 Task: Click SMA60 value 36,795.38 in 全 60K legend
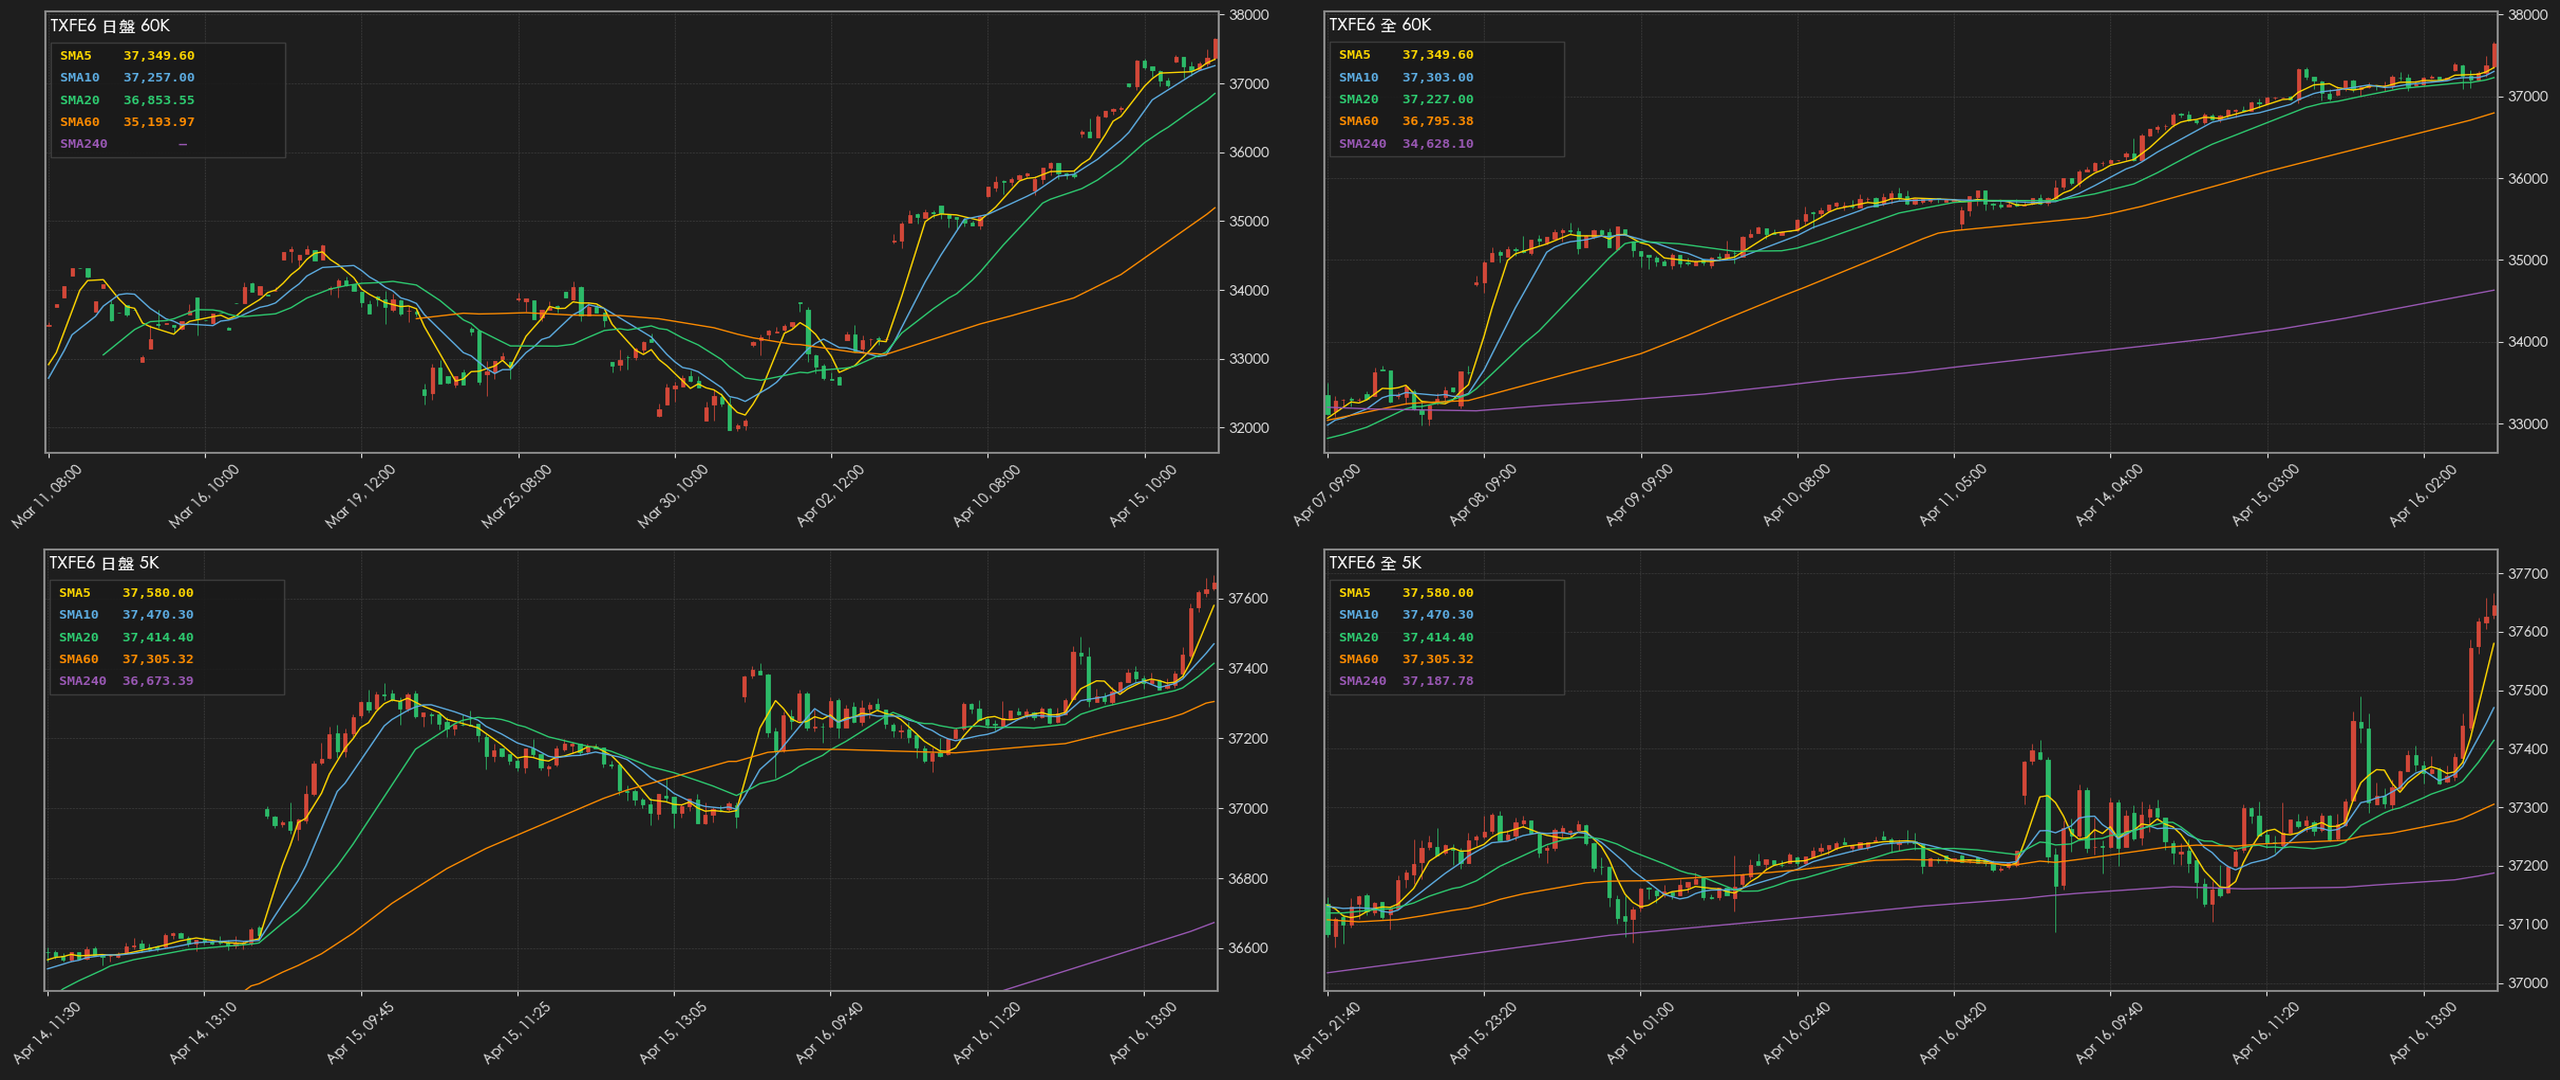tap(1437, 121)
